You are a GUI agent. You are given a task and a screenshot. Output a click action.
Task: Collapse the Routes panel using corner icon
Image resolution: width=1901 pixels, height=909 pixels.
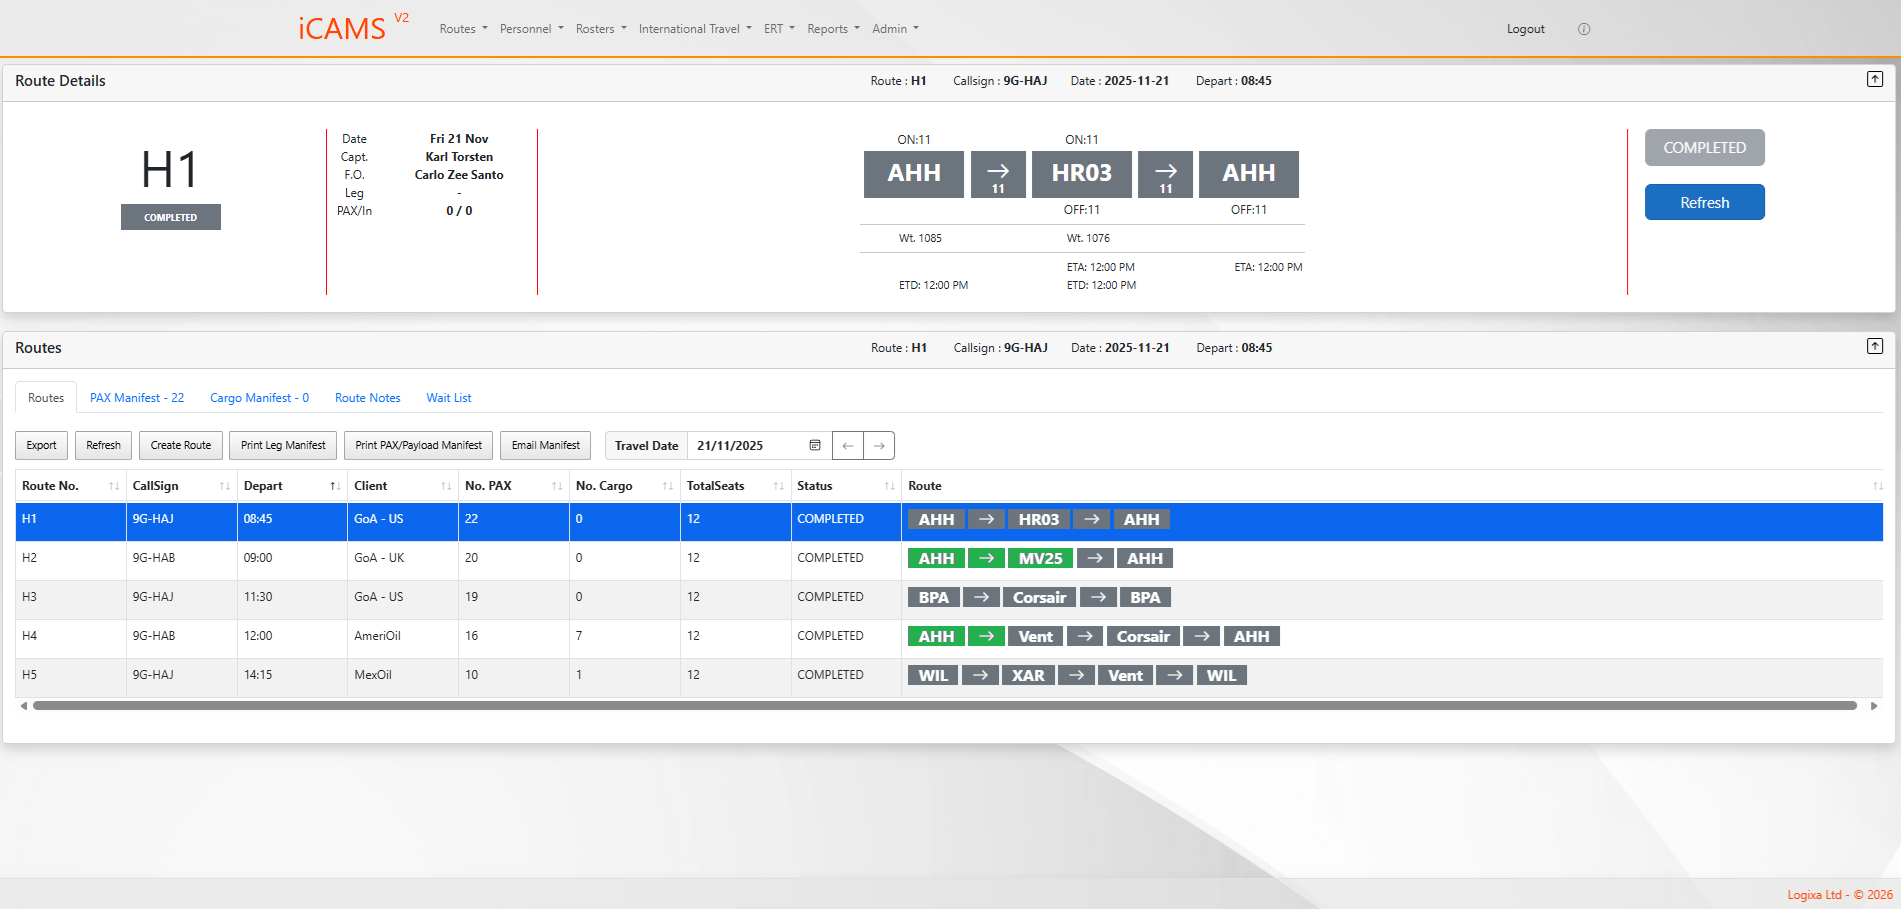(1874, 346)
